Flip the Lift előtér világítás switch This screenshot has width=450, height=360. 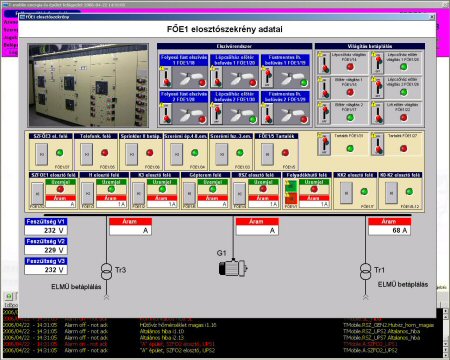tap(378, 113)
